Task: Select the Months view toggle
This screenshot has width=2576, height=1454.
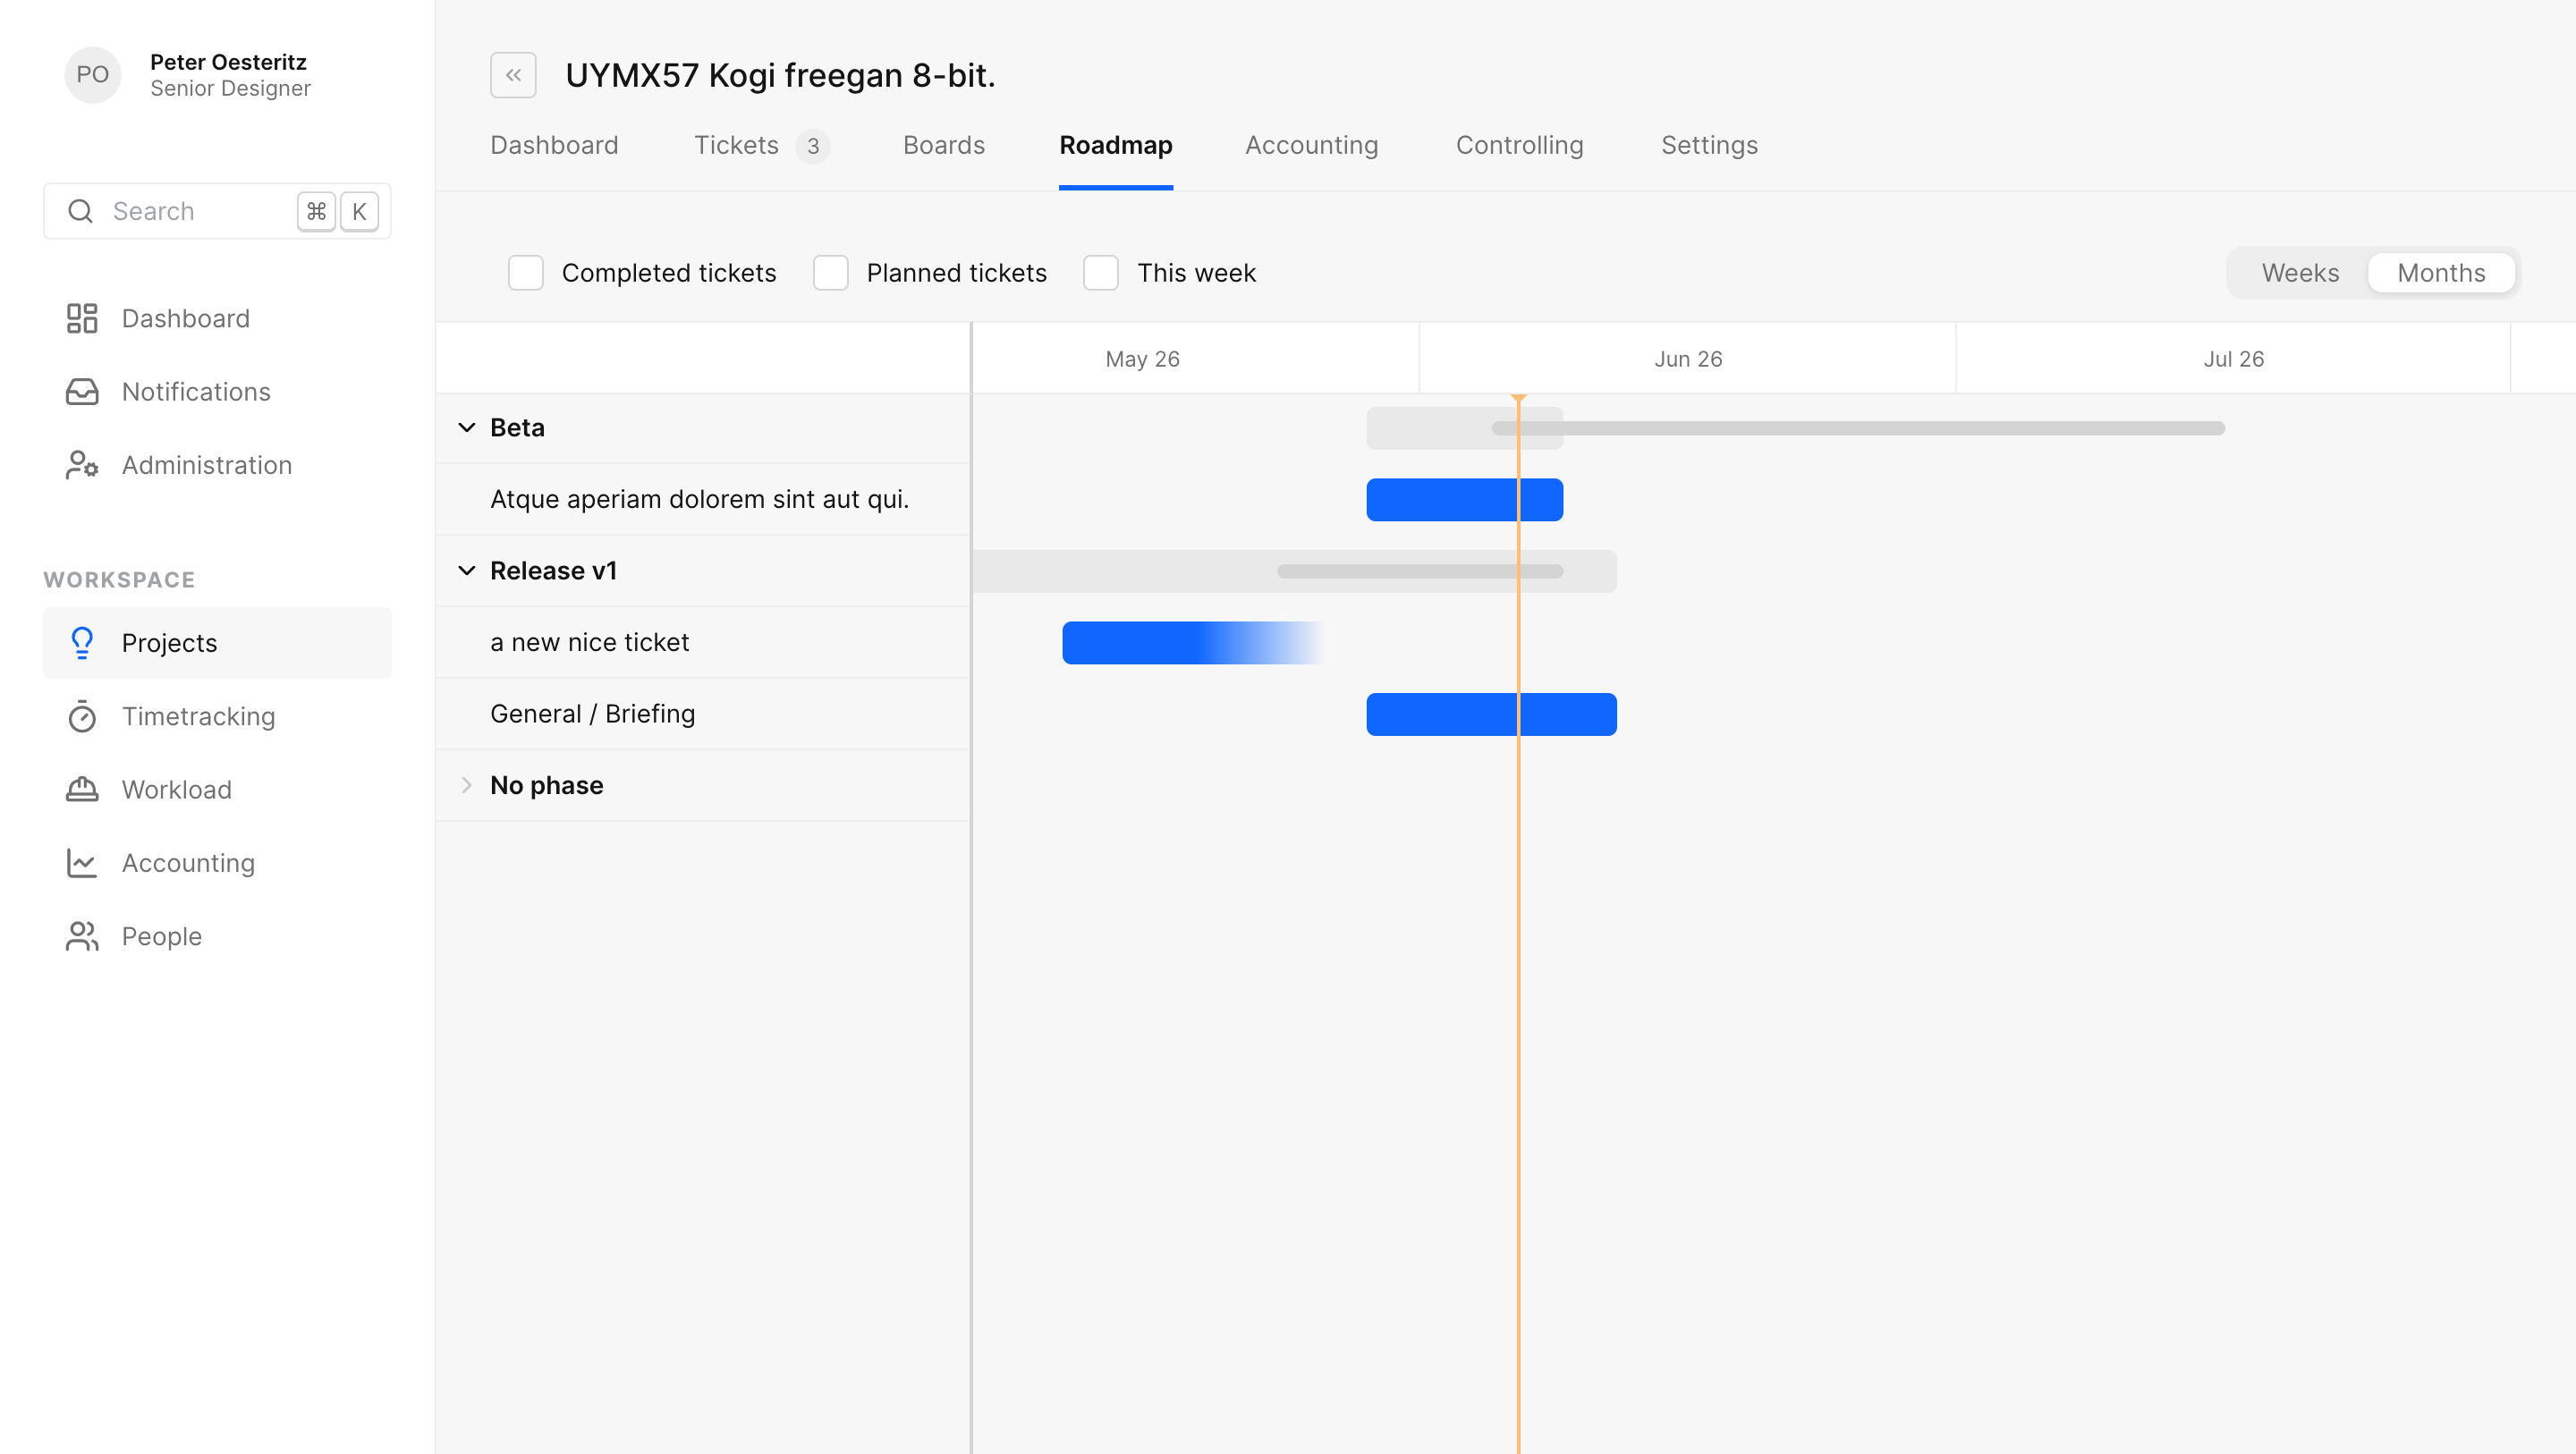Action: click(x=2441, y=273)
